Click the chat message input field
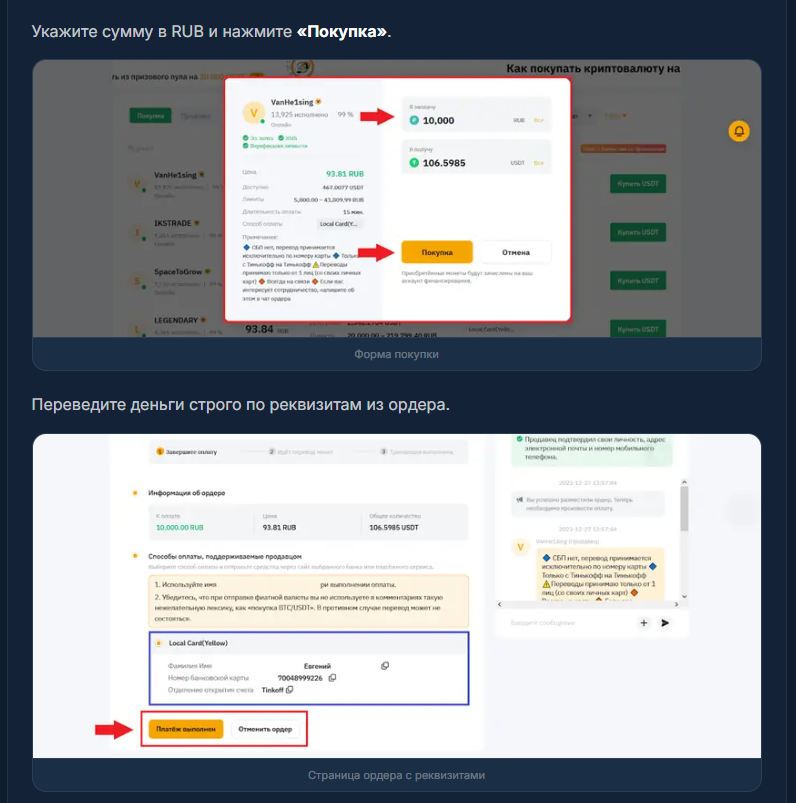Screen dimensions: 796x803 tap(569, 623)
